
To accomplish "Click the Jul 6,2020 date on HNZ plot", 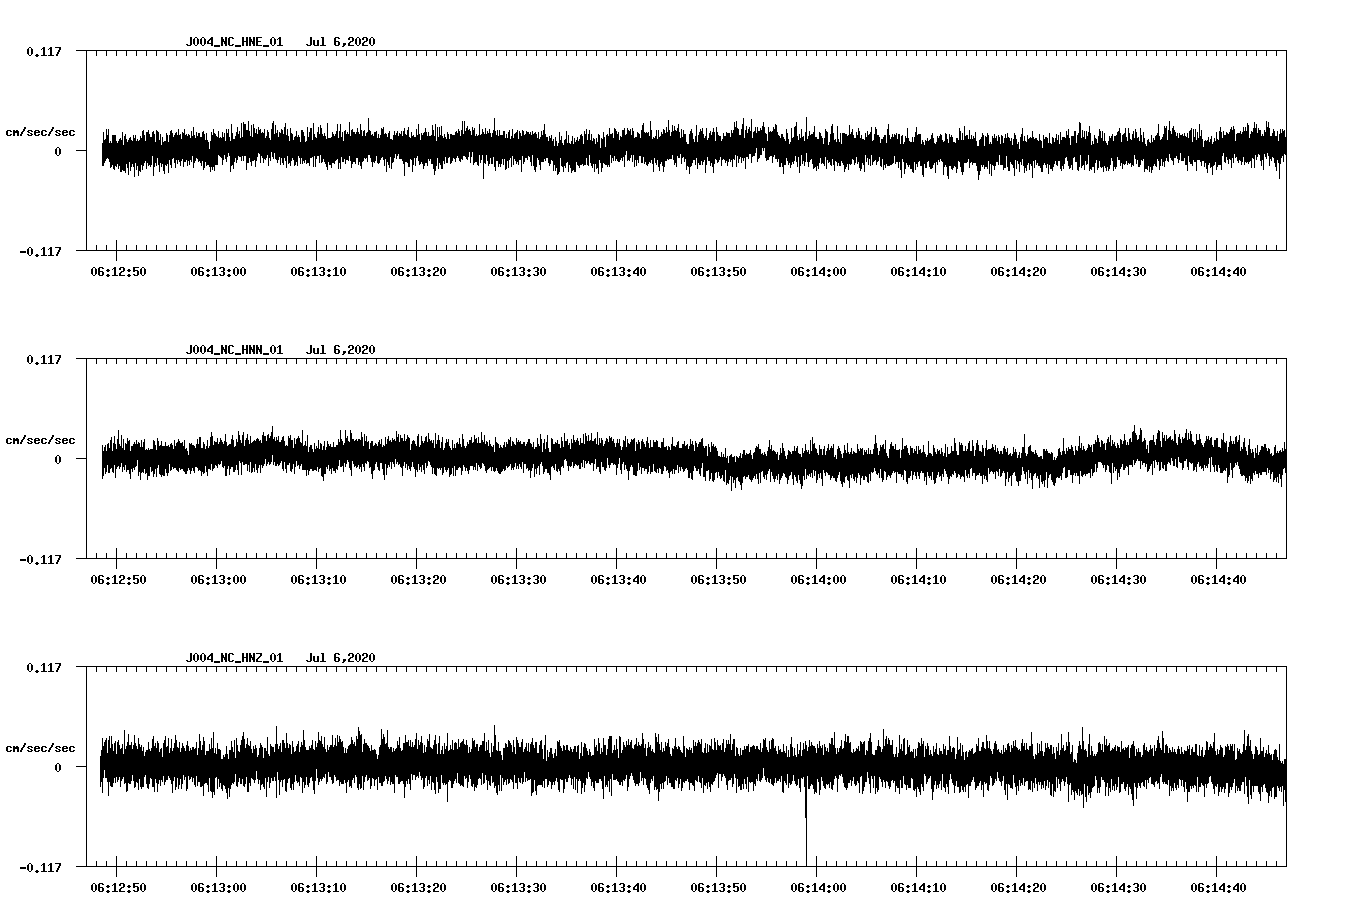I will click(341, 658).
